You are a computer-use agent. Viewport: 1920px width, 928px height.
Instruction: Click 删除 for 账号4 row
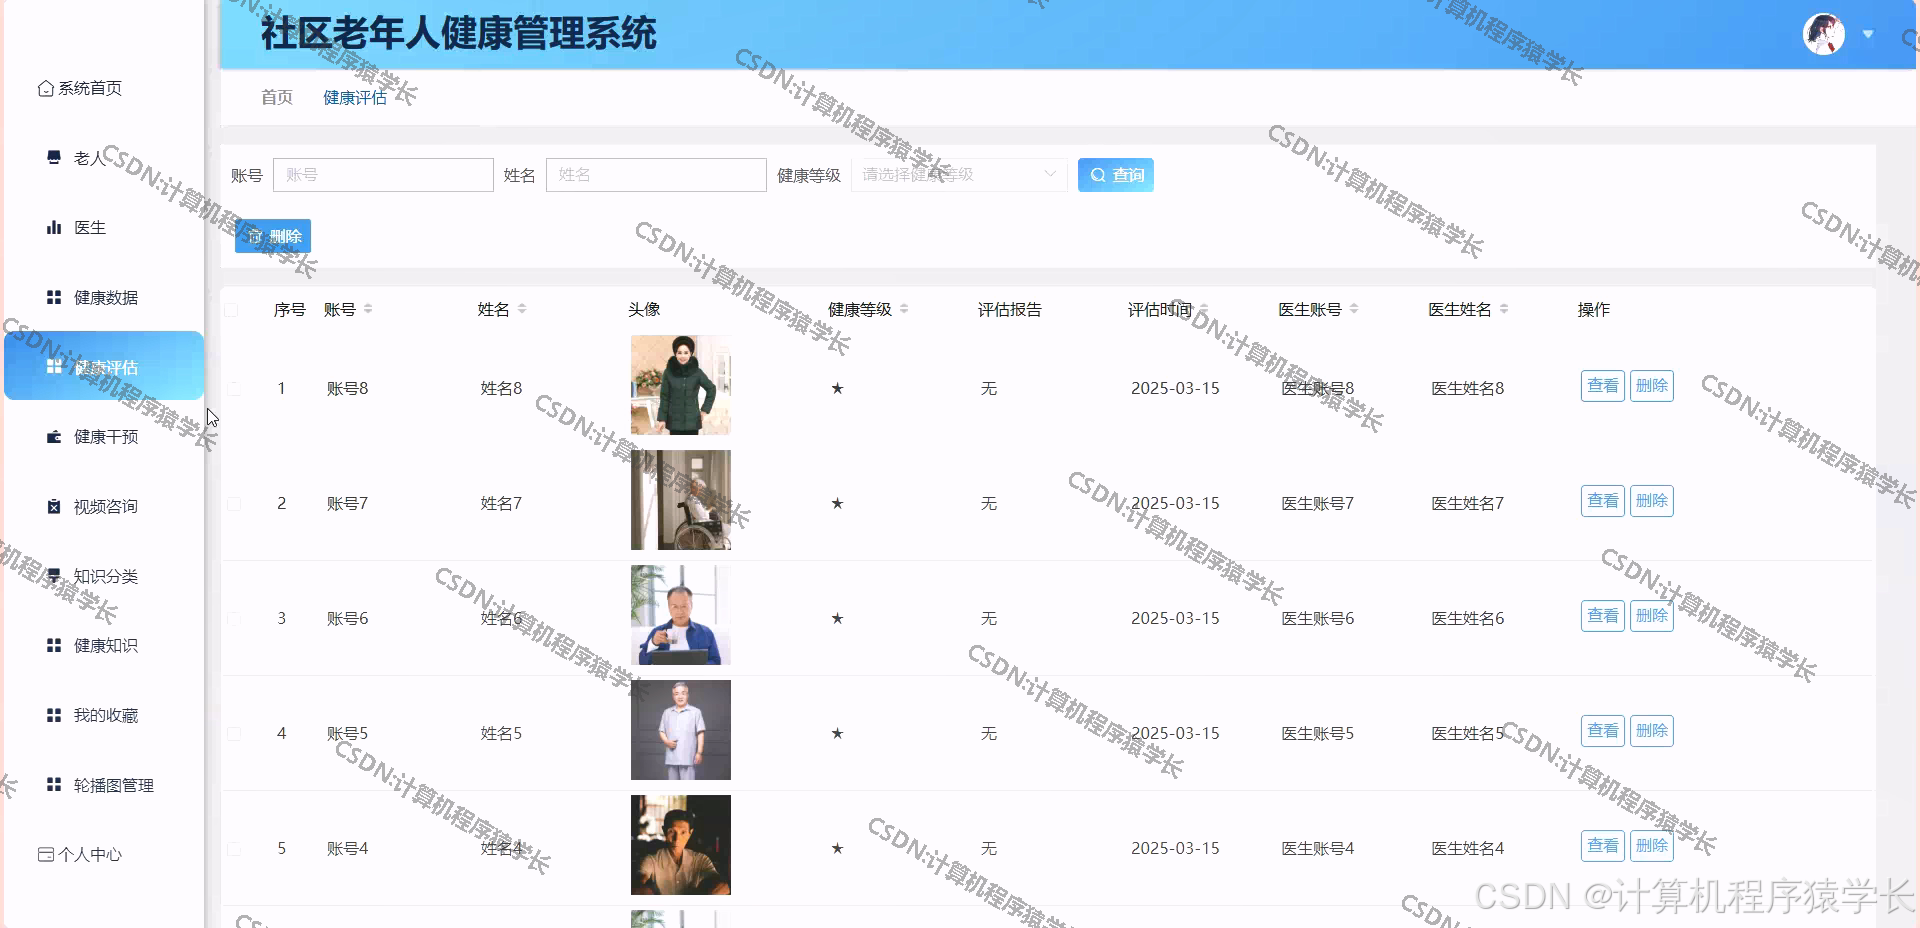[1652, 846]
